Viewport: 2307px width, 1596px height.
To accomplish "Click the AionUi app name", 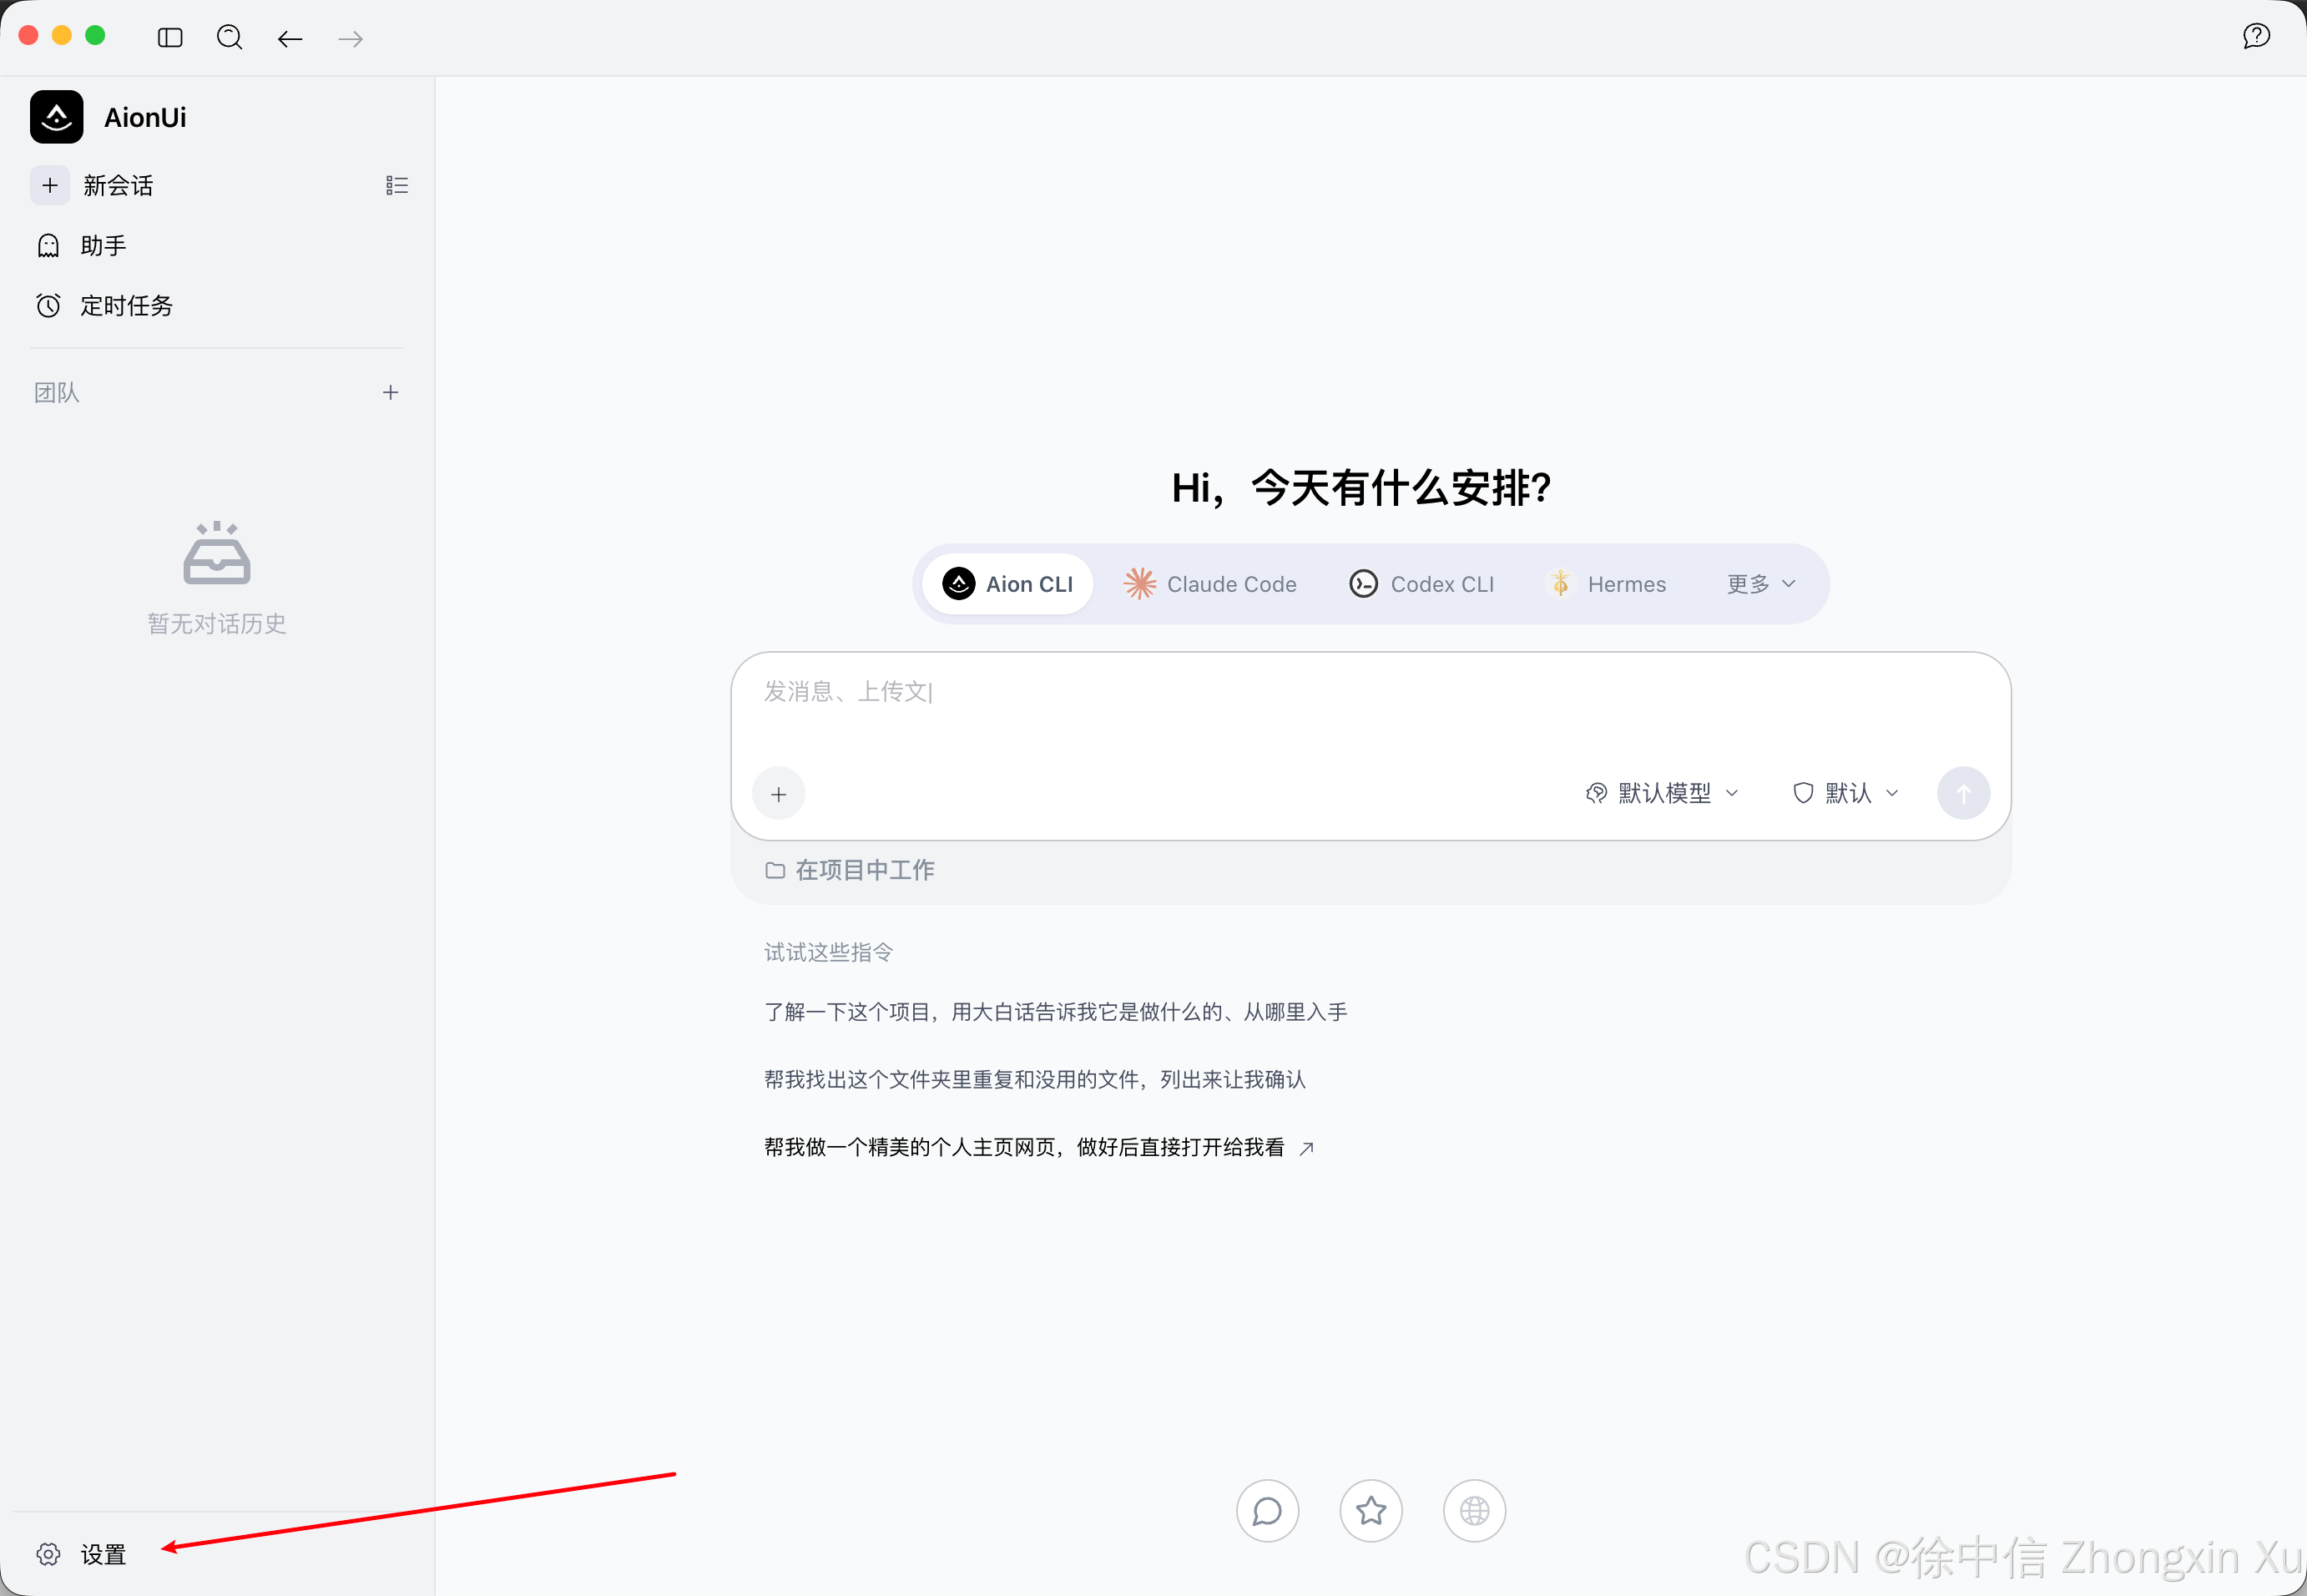I will point(145,118).
